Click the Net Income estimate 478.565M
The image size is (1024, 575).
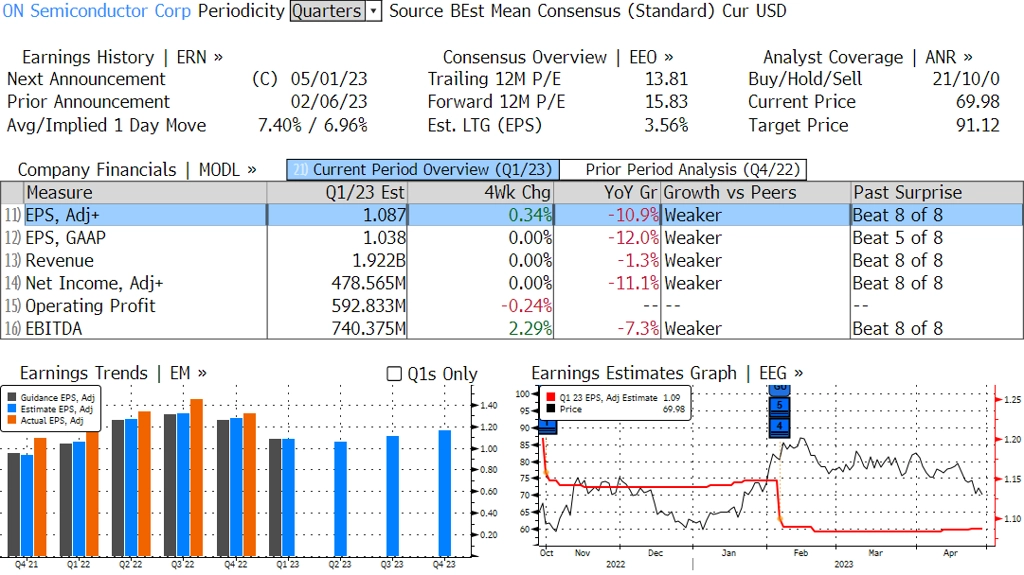click(x=369, y=284)
